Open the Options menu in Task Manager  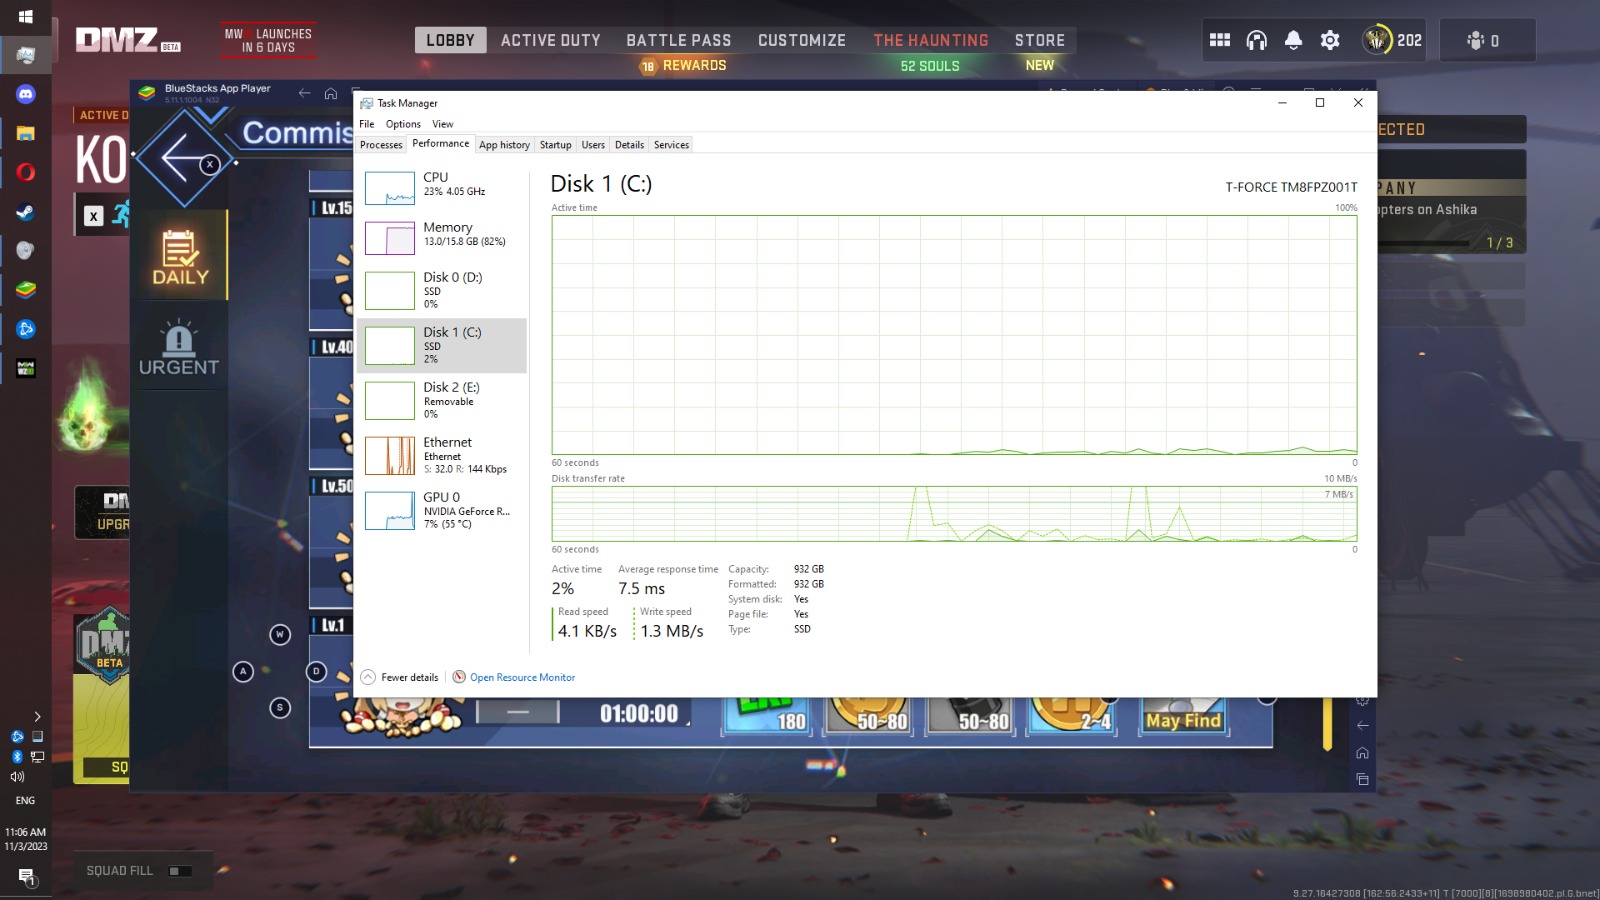[x=403, y=124]
